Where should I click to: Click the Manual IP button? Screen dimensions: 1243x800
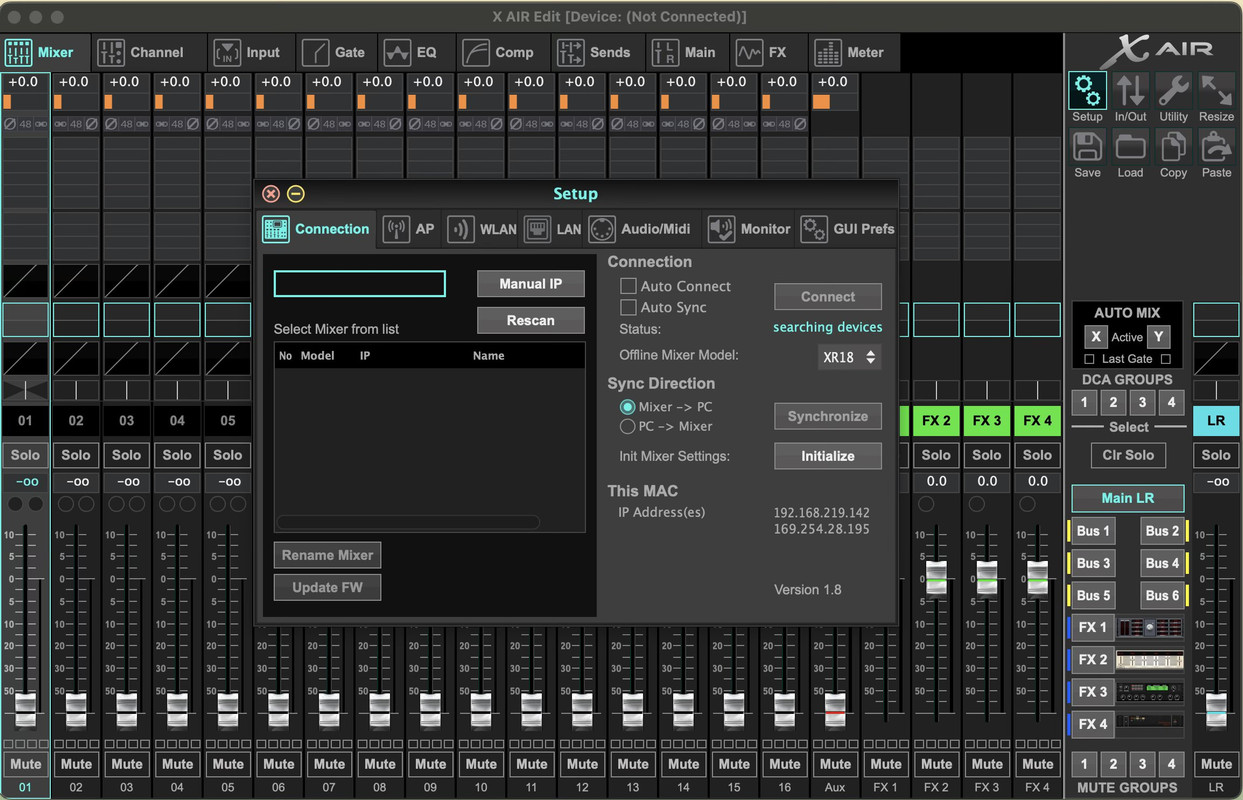point(530,284)
